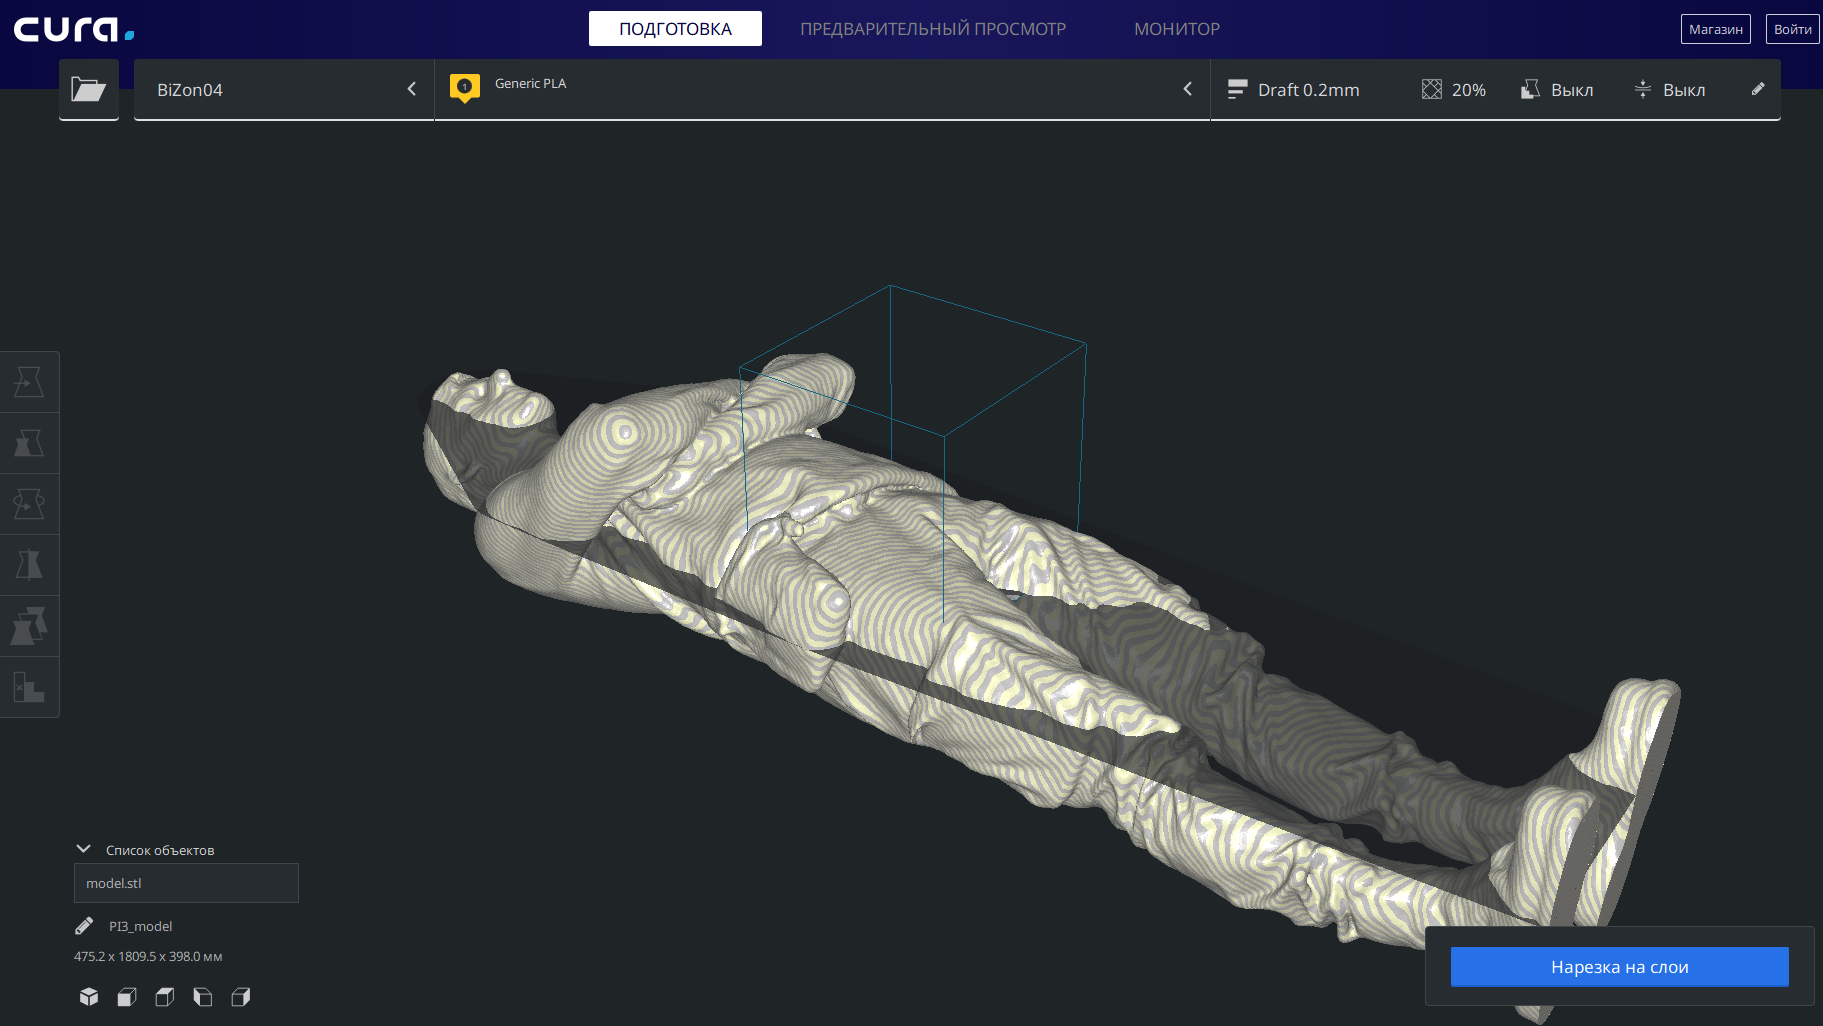Screen dimensions: 1823x1026
Task: Click the support icon beside first Выкл
Action: coord(1530,90)
